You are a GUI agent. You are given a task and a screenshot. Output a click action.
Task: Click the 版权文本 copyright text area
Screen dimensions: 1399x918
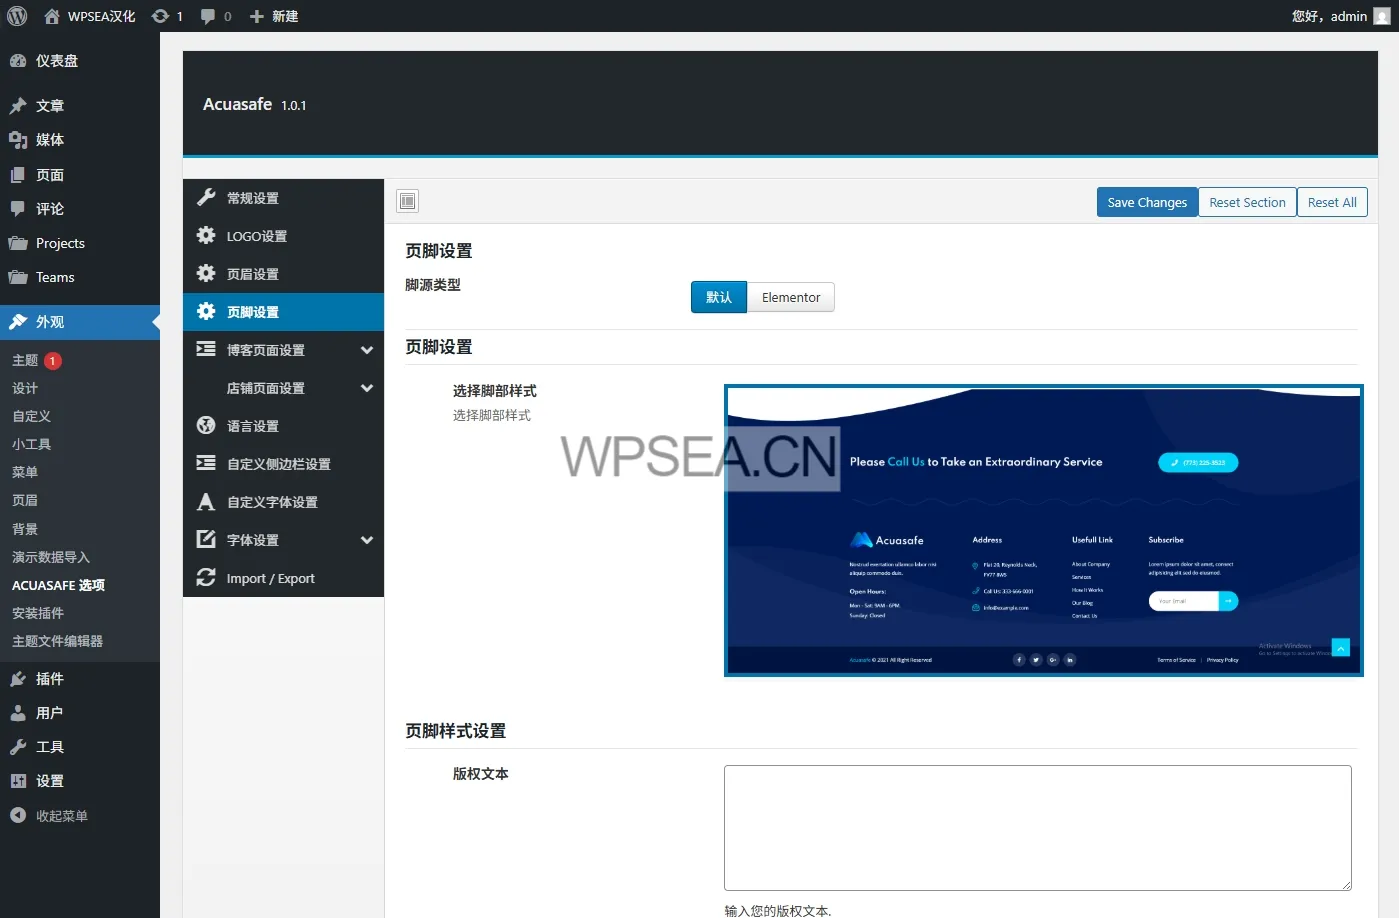(1037, 827)
